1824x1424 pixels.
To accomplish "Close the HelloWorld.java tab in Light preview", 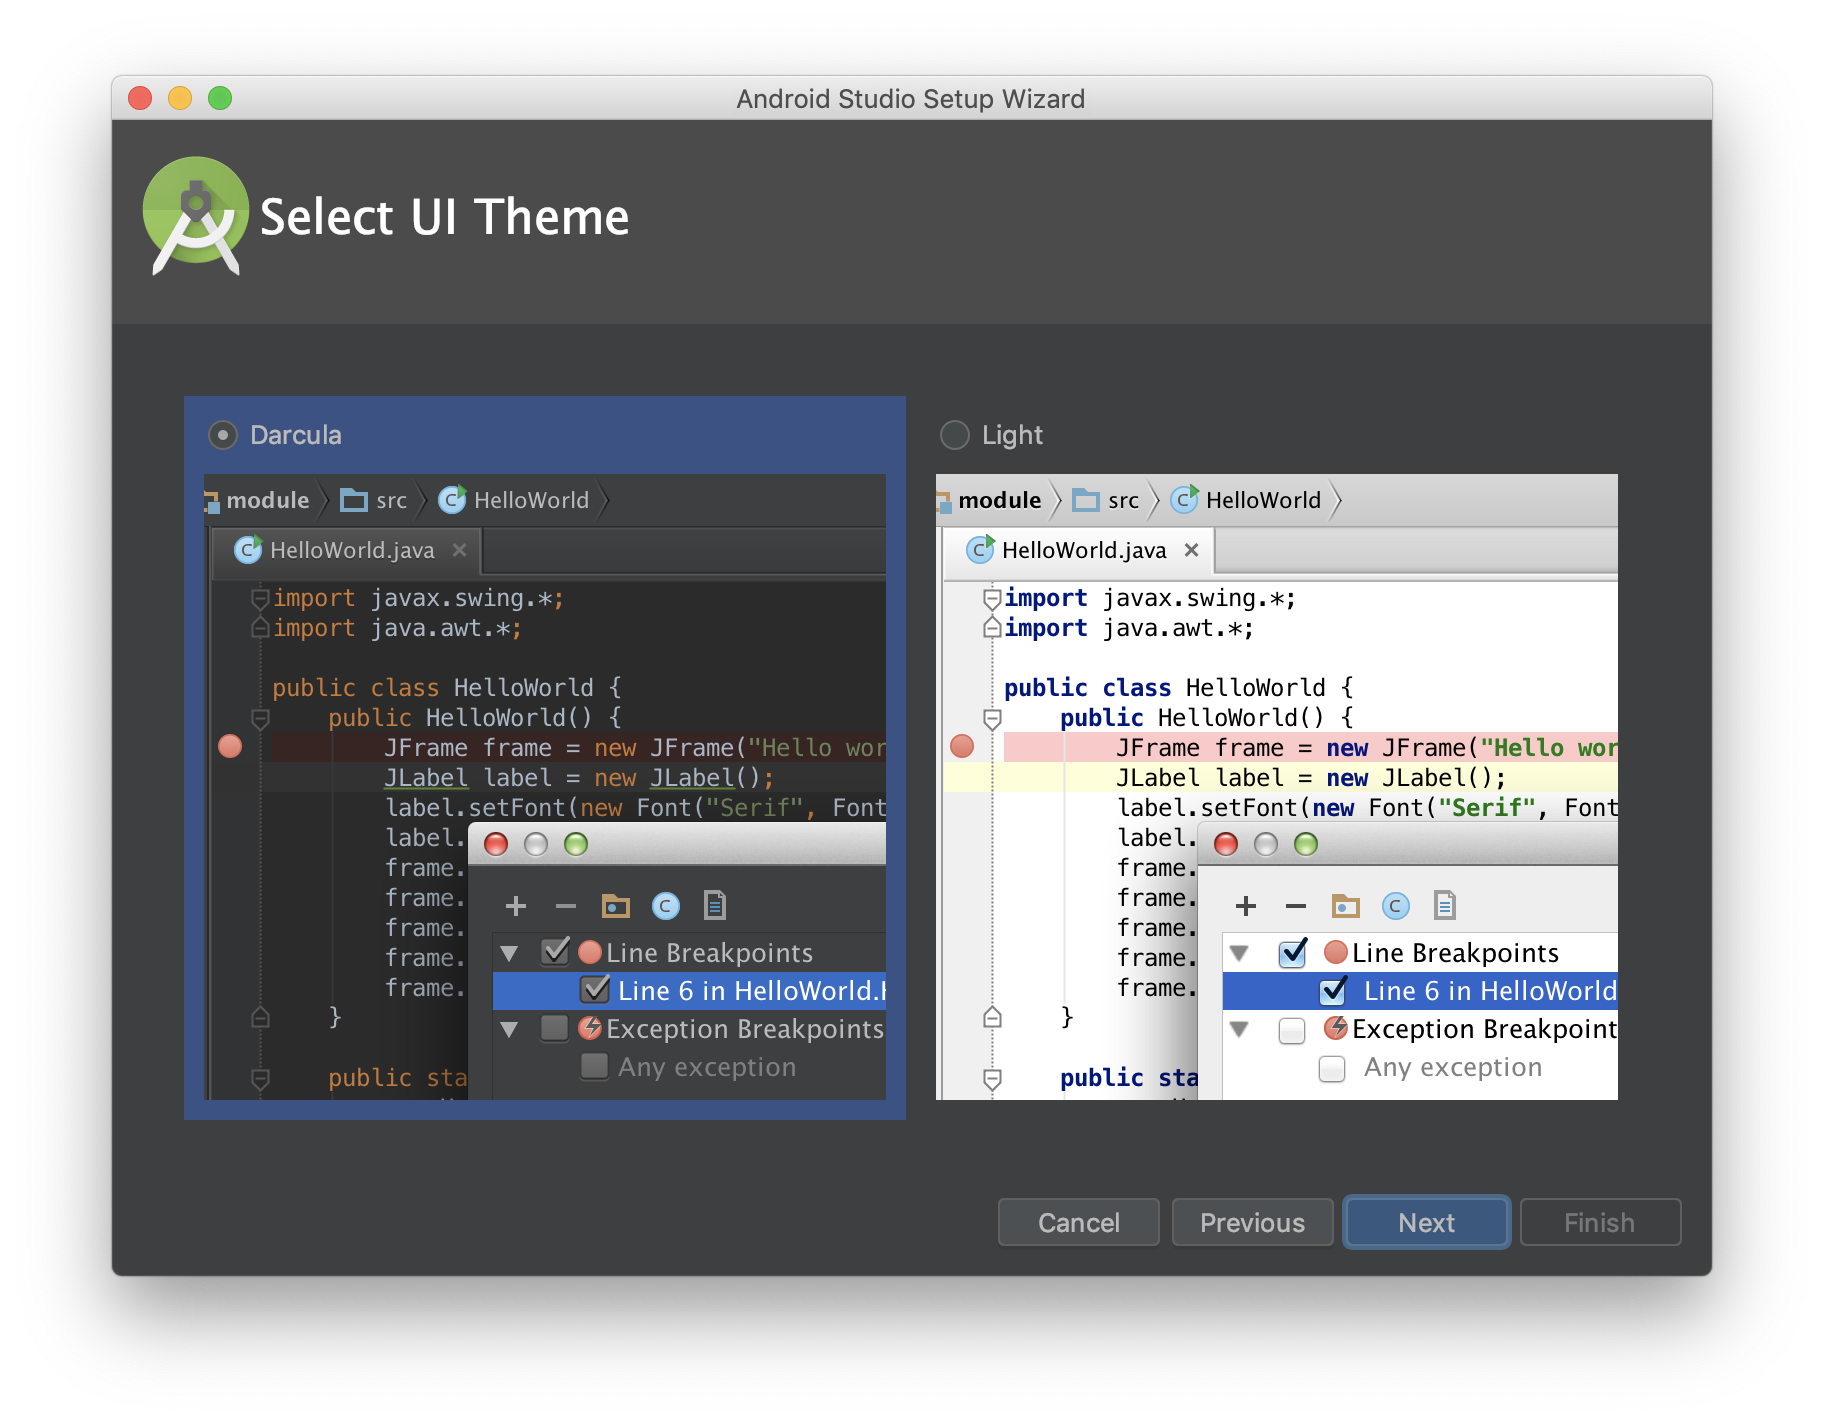I will click(x=1191, y=550).
